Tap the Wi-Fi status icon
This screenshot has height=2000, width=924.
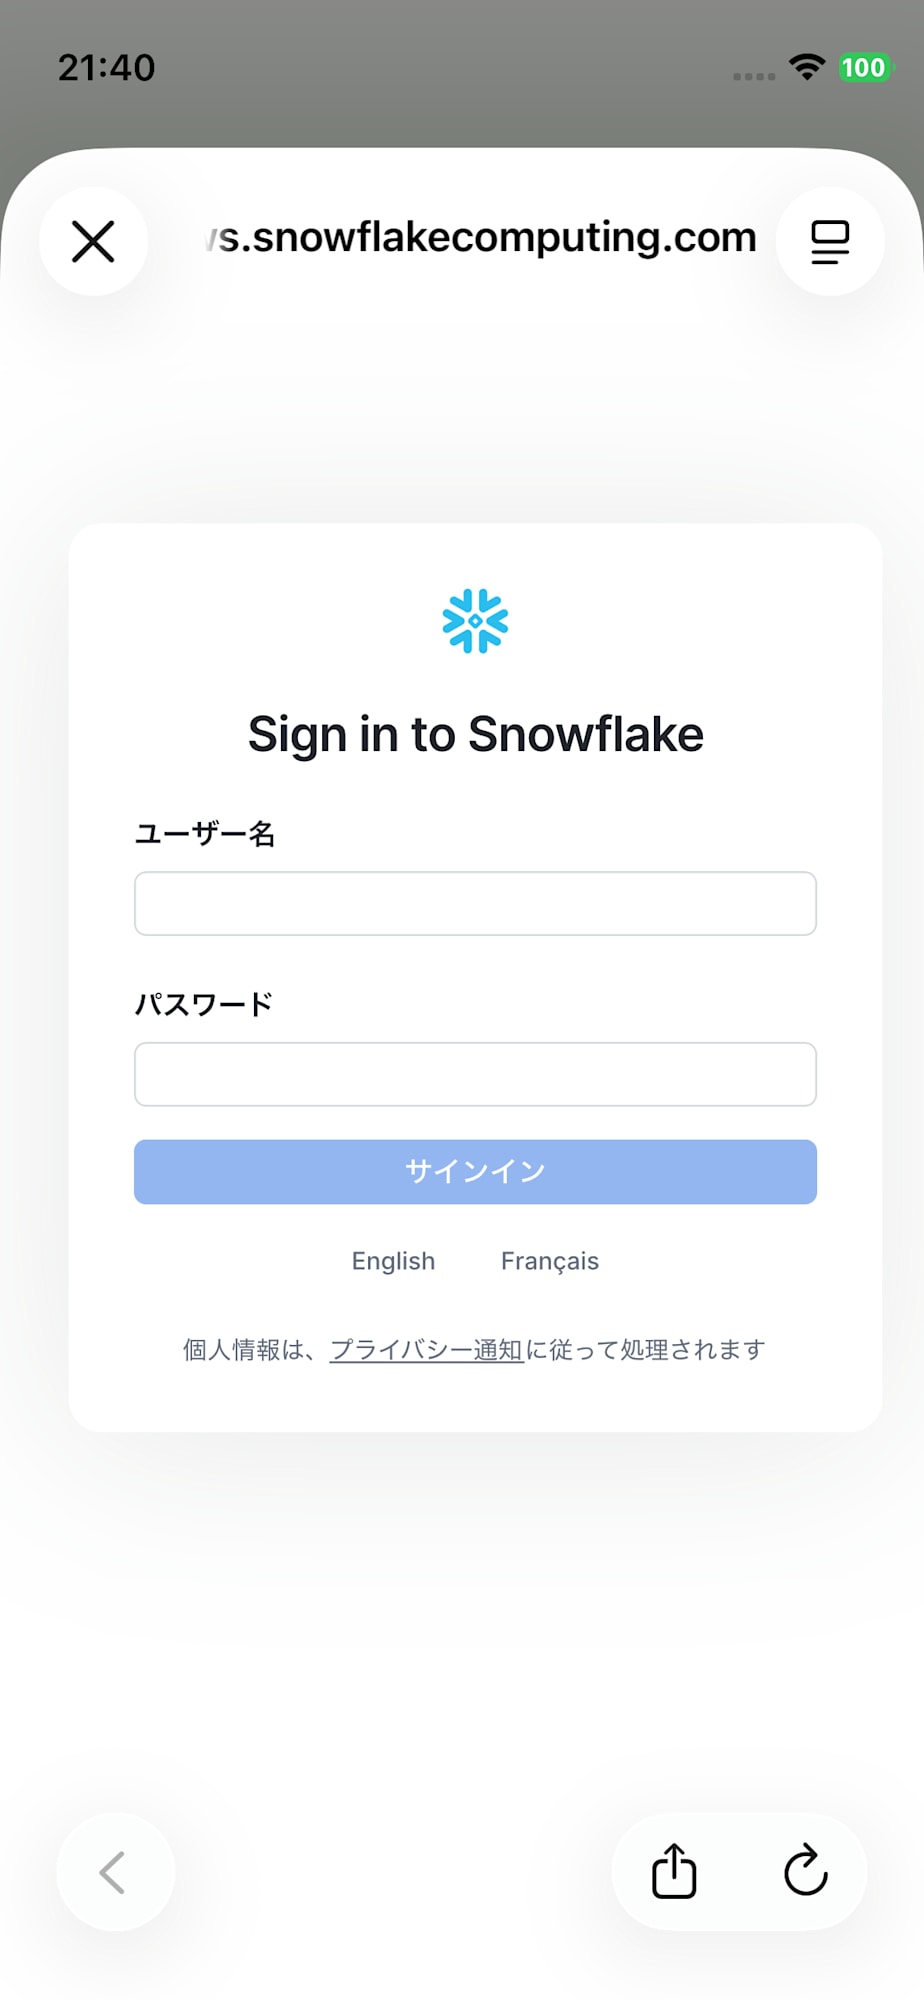806,67
